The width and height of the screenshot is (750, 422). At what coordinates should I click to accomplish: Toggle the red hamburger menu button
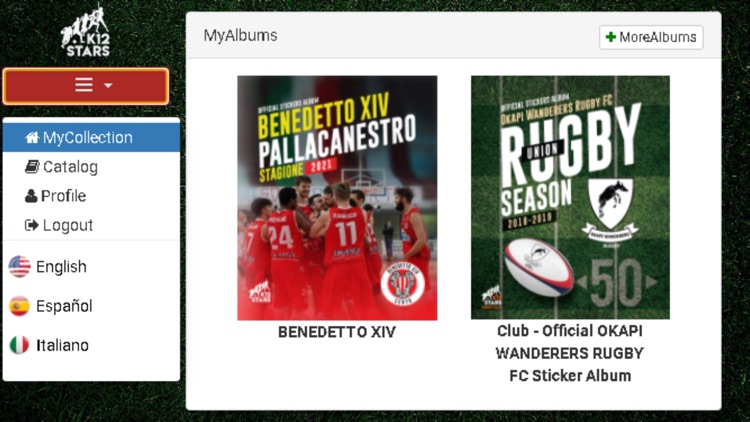86,86
